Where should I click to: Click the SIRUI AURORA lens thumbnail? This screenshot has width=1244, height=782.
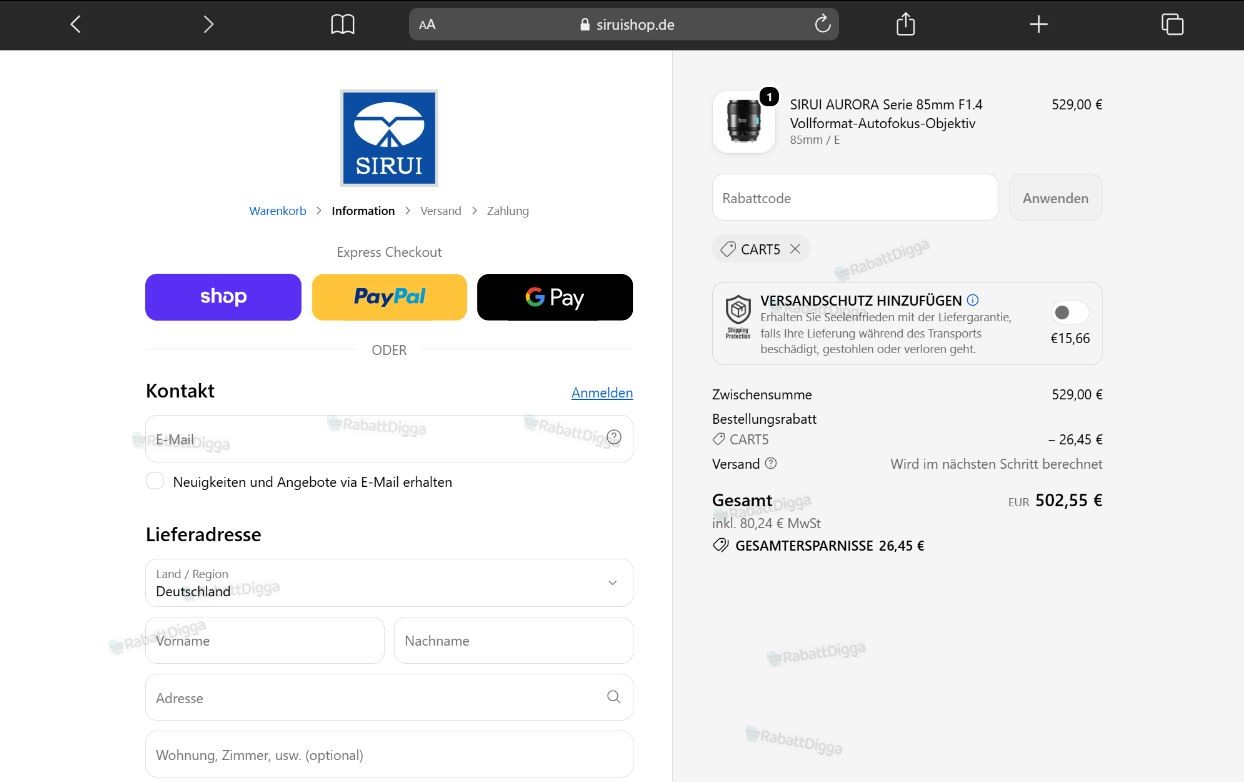tap(743, 122)
